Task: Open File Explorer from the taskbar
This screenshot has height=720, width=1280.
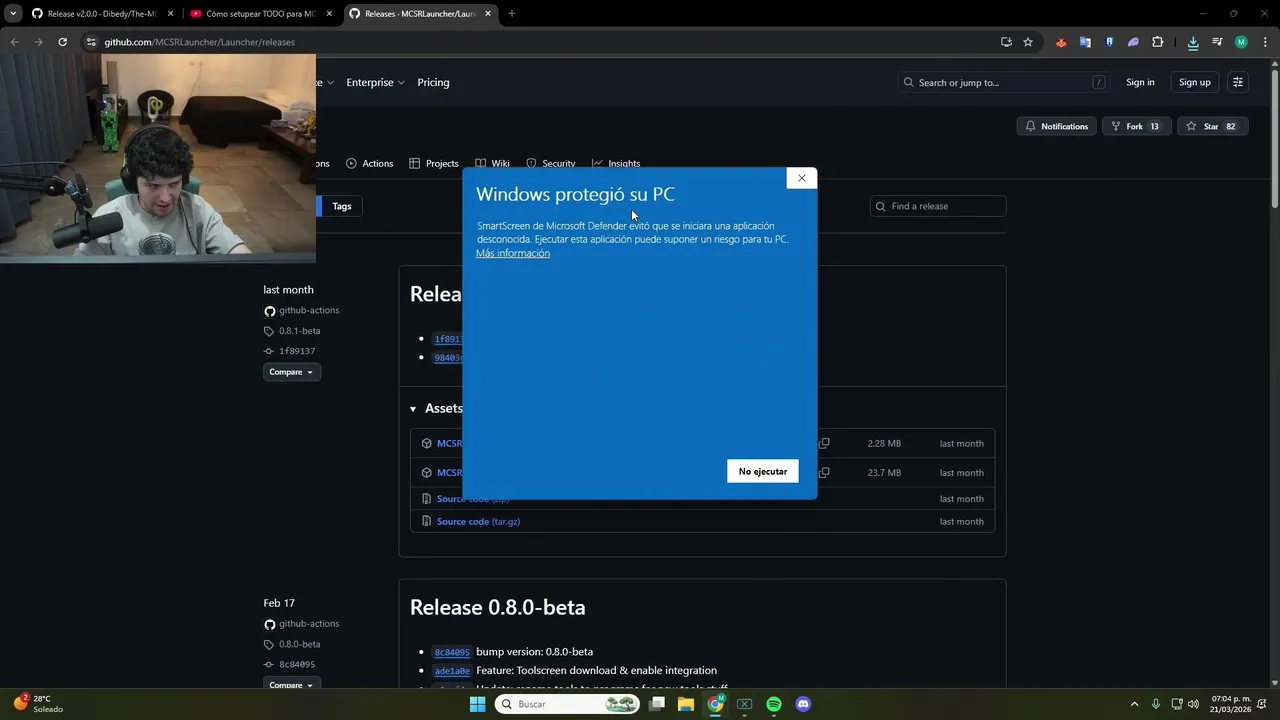Action: click(x=685, y=704)
